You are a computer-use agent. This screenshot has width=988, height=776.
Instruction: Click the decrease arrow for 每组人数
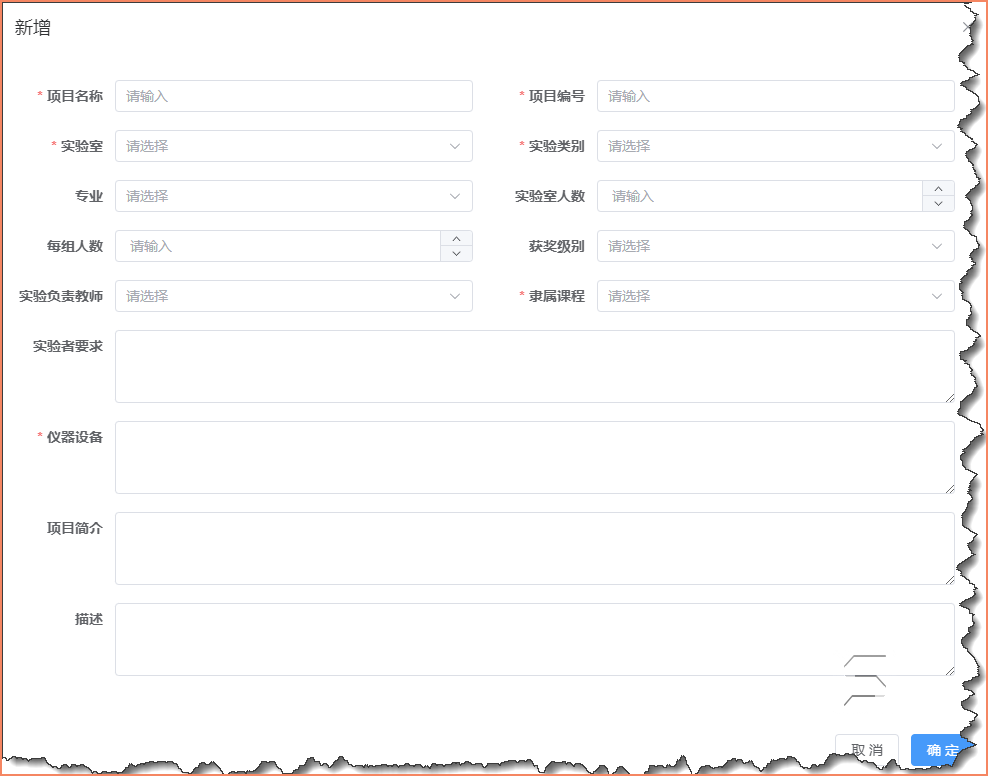(456, 252)
